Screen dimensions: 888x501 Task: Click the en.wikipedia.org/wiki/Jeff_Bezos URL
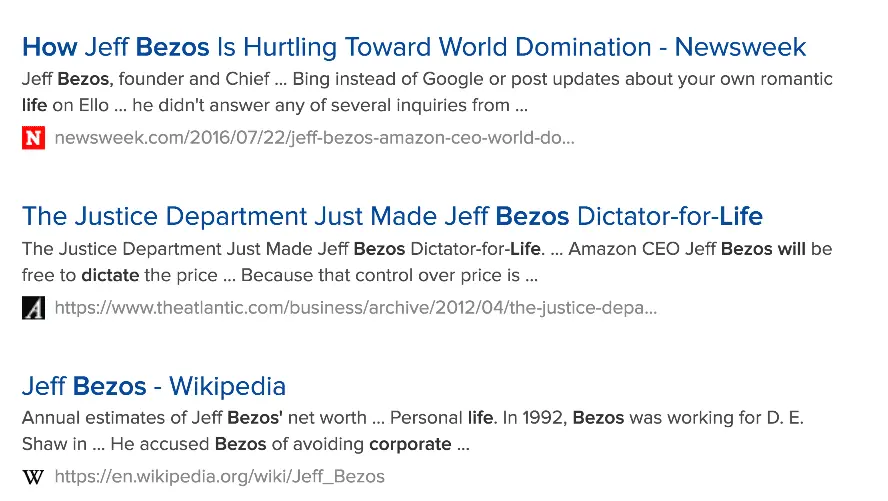tap(219, 477)
